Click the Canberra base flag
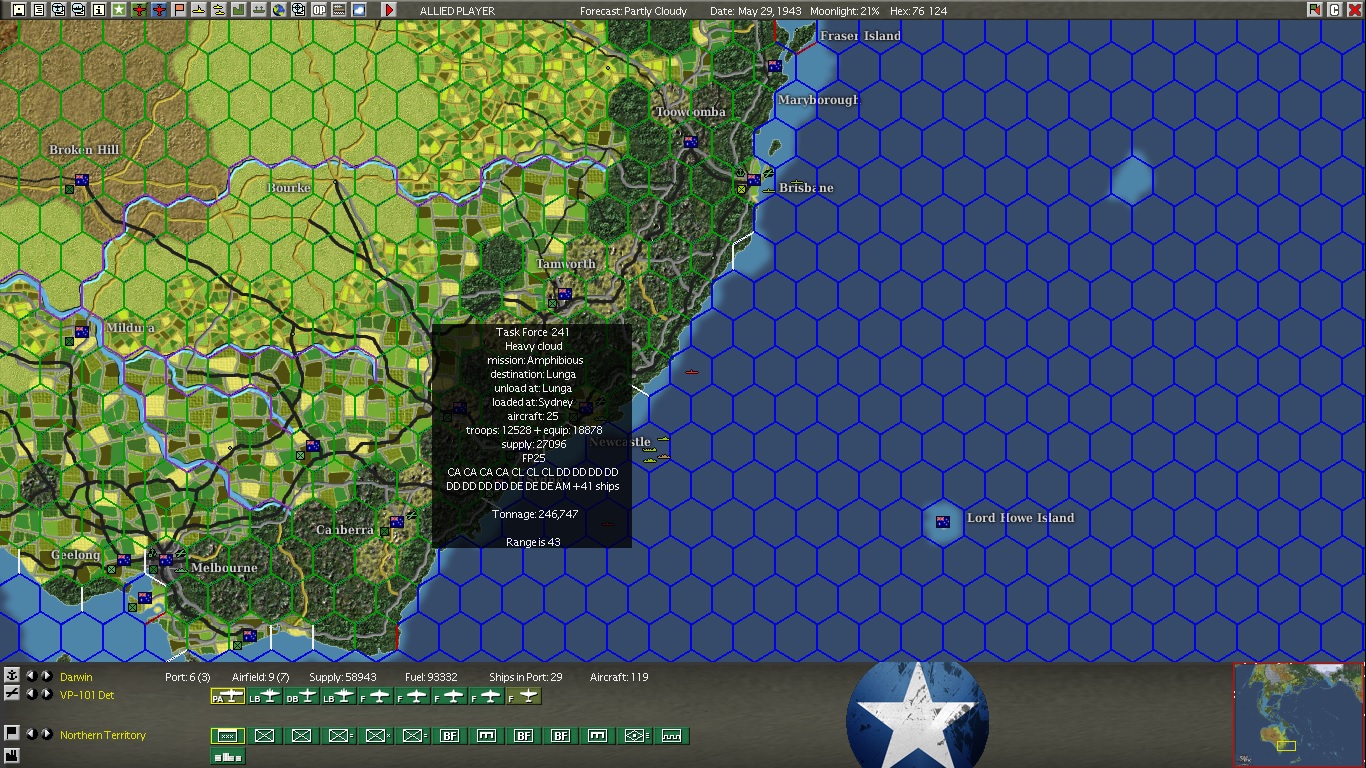The height and width of the screenshot is (768, 1366). coord(397,522)
